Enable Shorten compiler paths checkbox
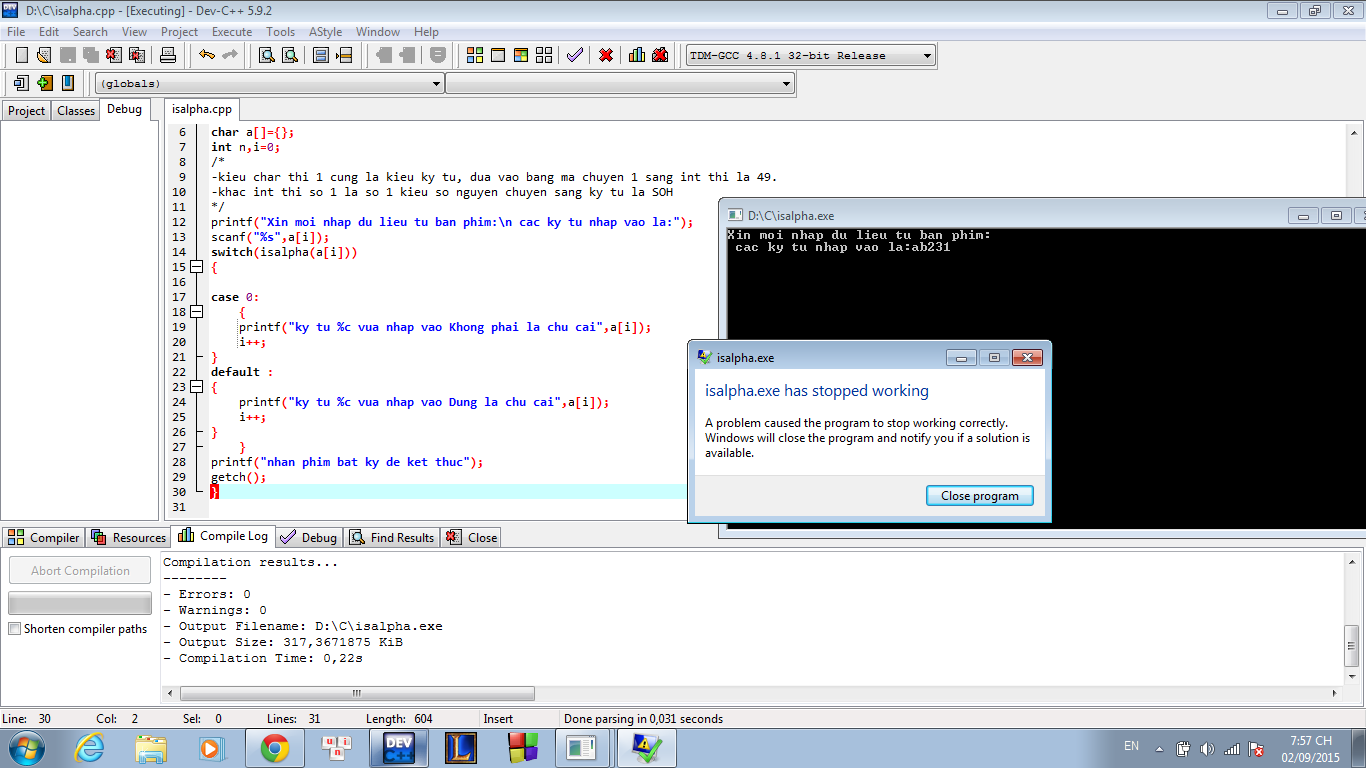This screenshot has height=768, width=1366. click(14, 629)
